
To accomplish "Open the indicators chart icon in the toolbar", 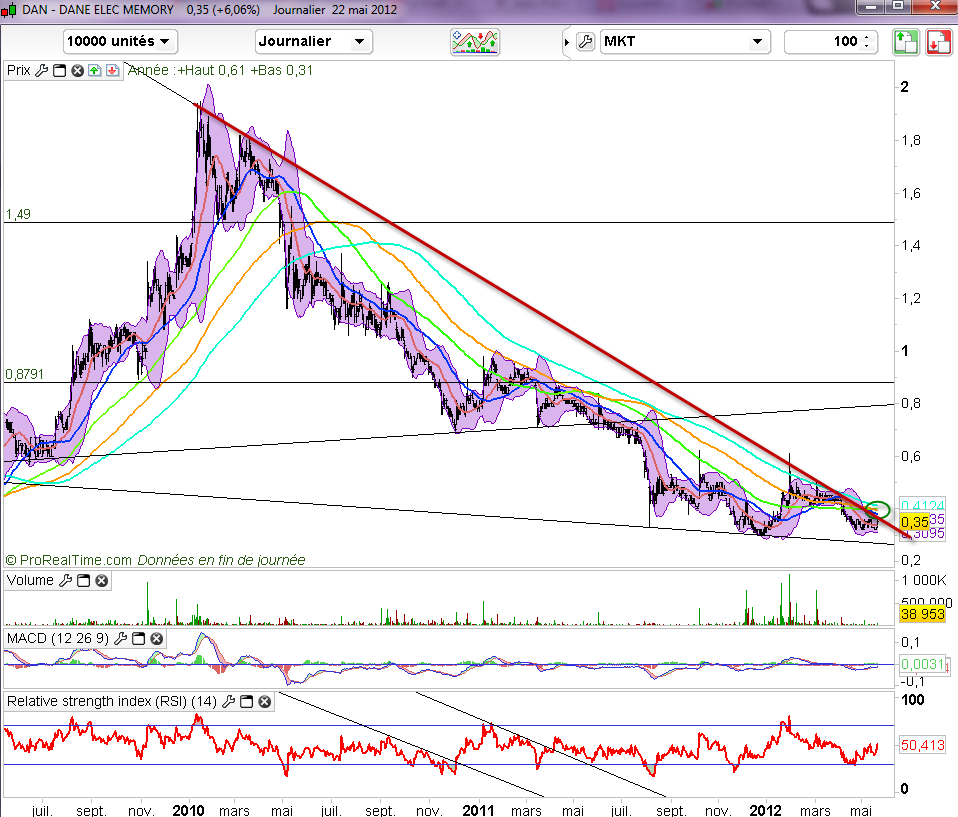I will [x=475, y=42].
